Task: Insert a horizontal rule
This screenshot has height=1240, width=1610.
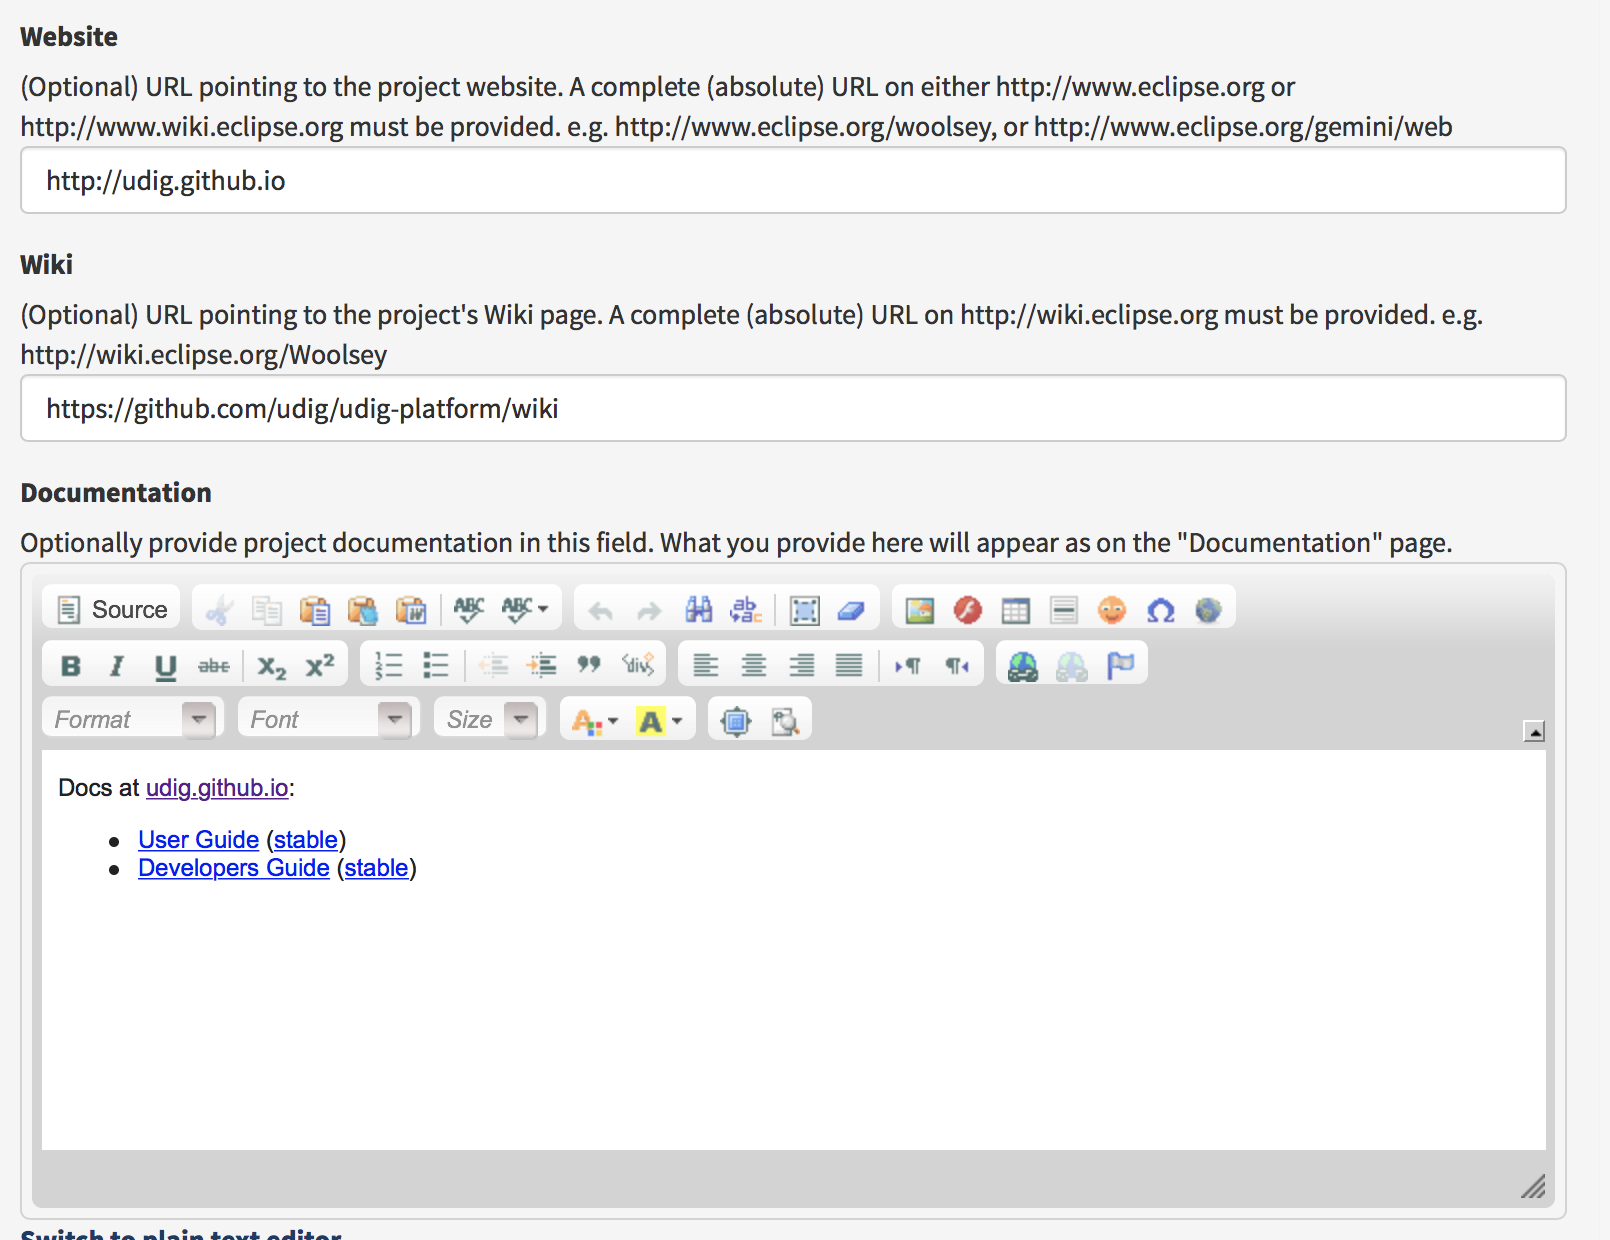Action: 1063,608
